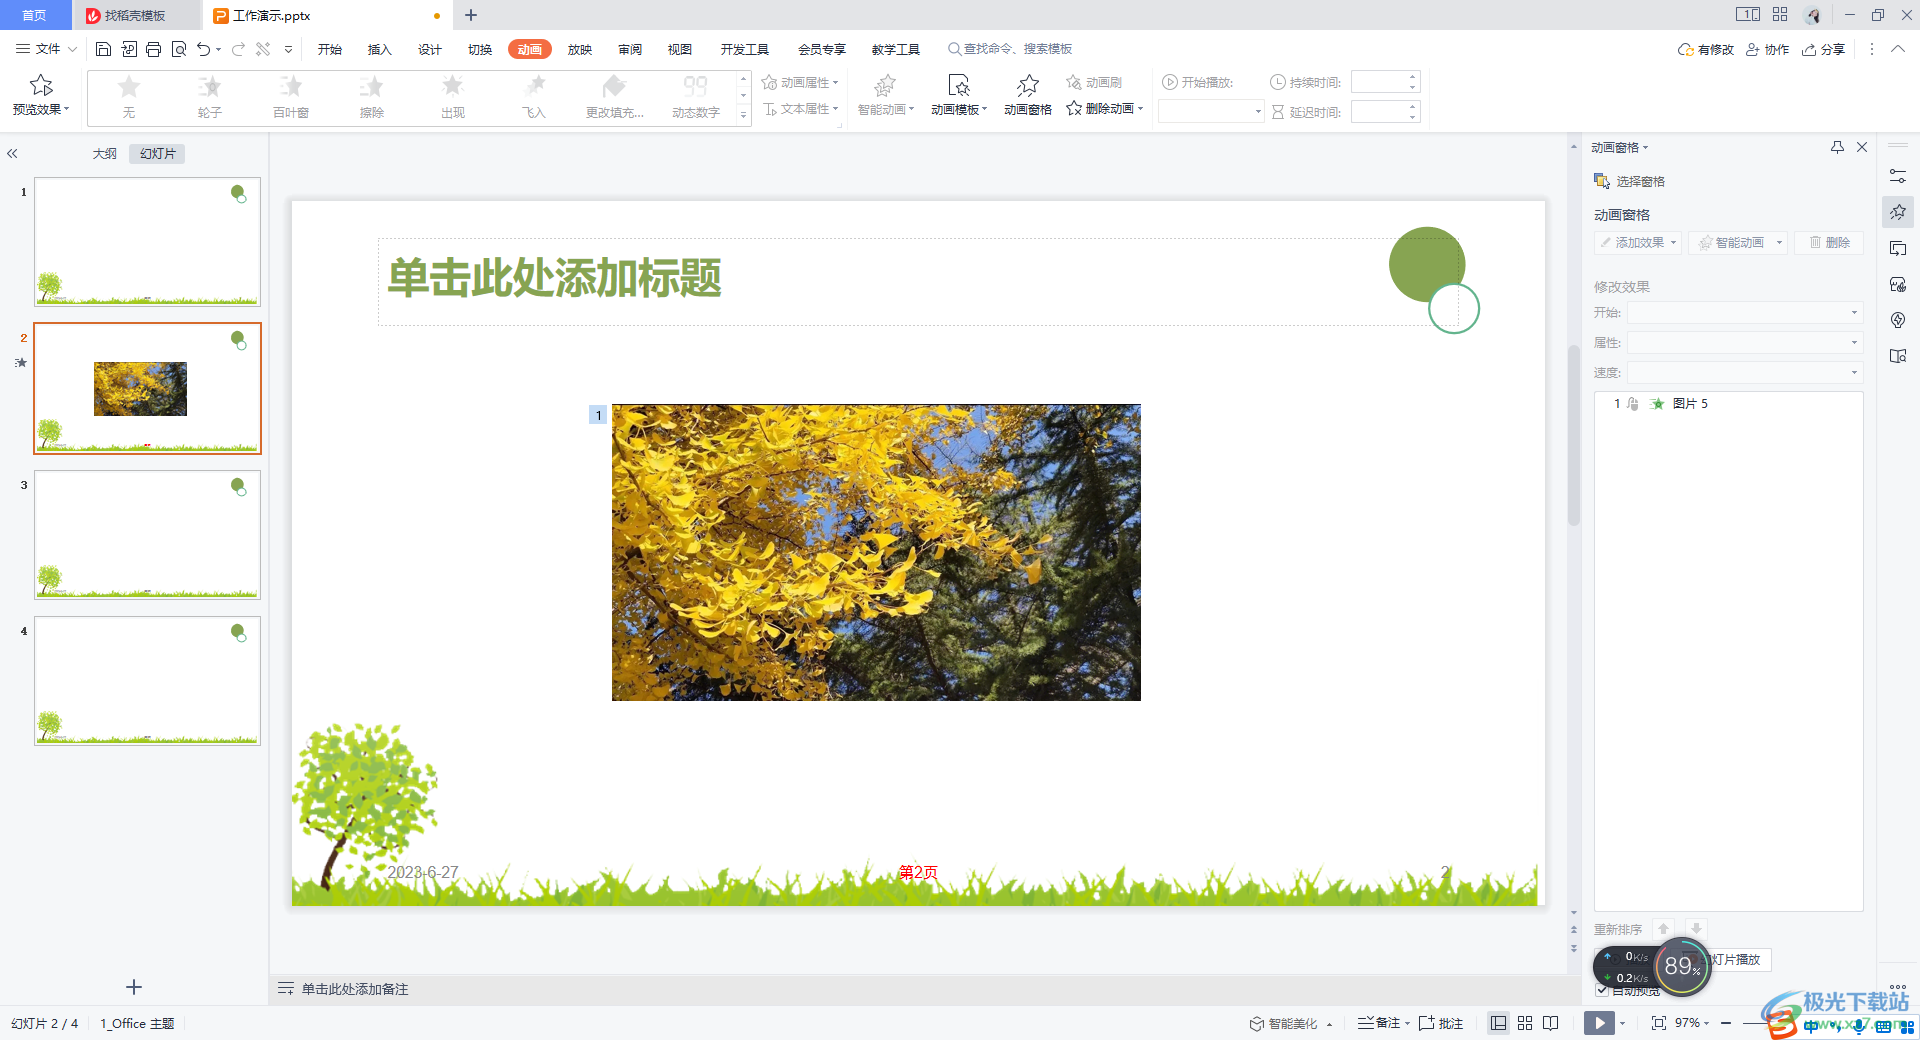Open the 文本属性 text property dropdown

pos(800,109)
